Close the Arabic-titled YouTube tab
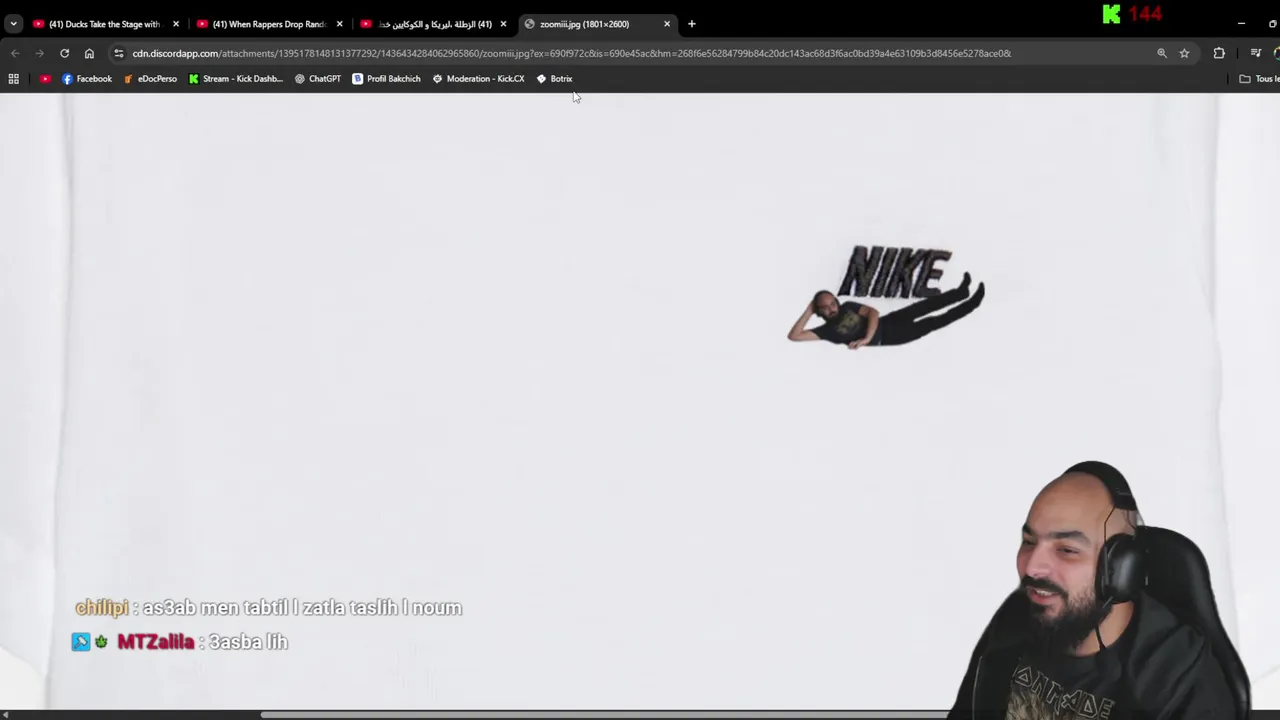1280x720 pixels. [x=503, y=24]
